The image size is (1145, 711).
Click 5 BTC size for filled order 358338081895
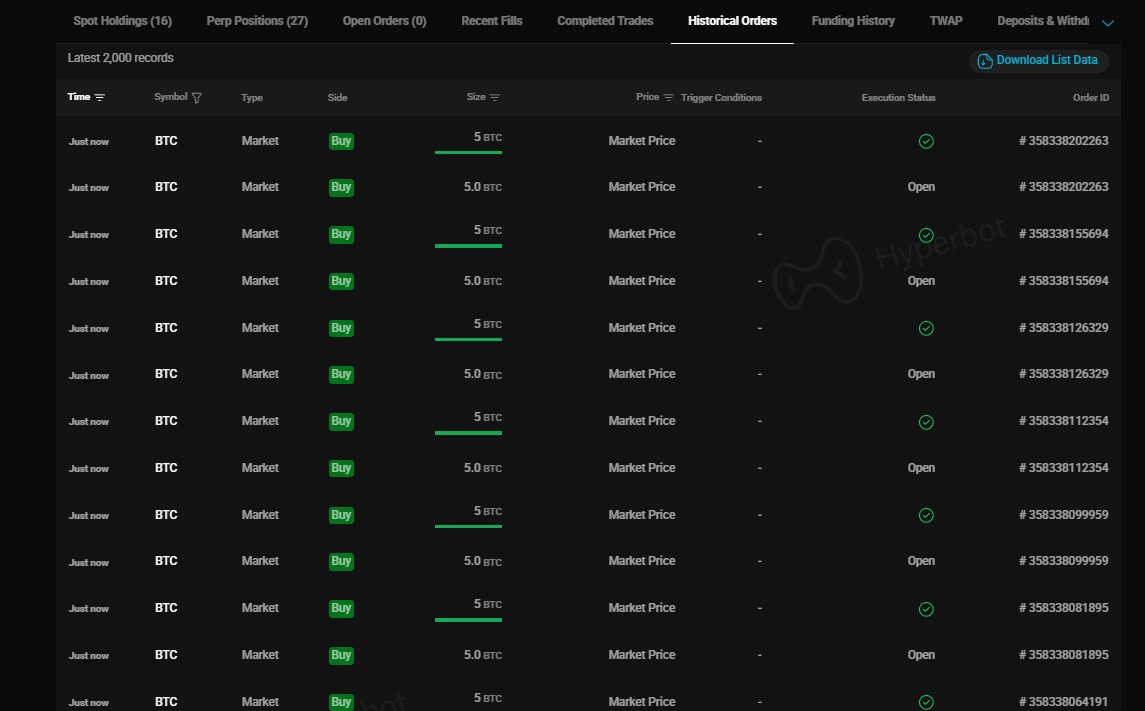coord(488,604)
